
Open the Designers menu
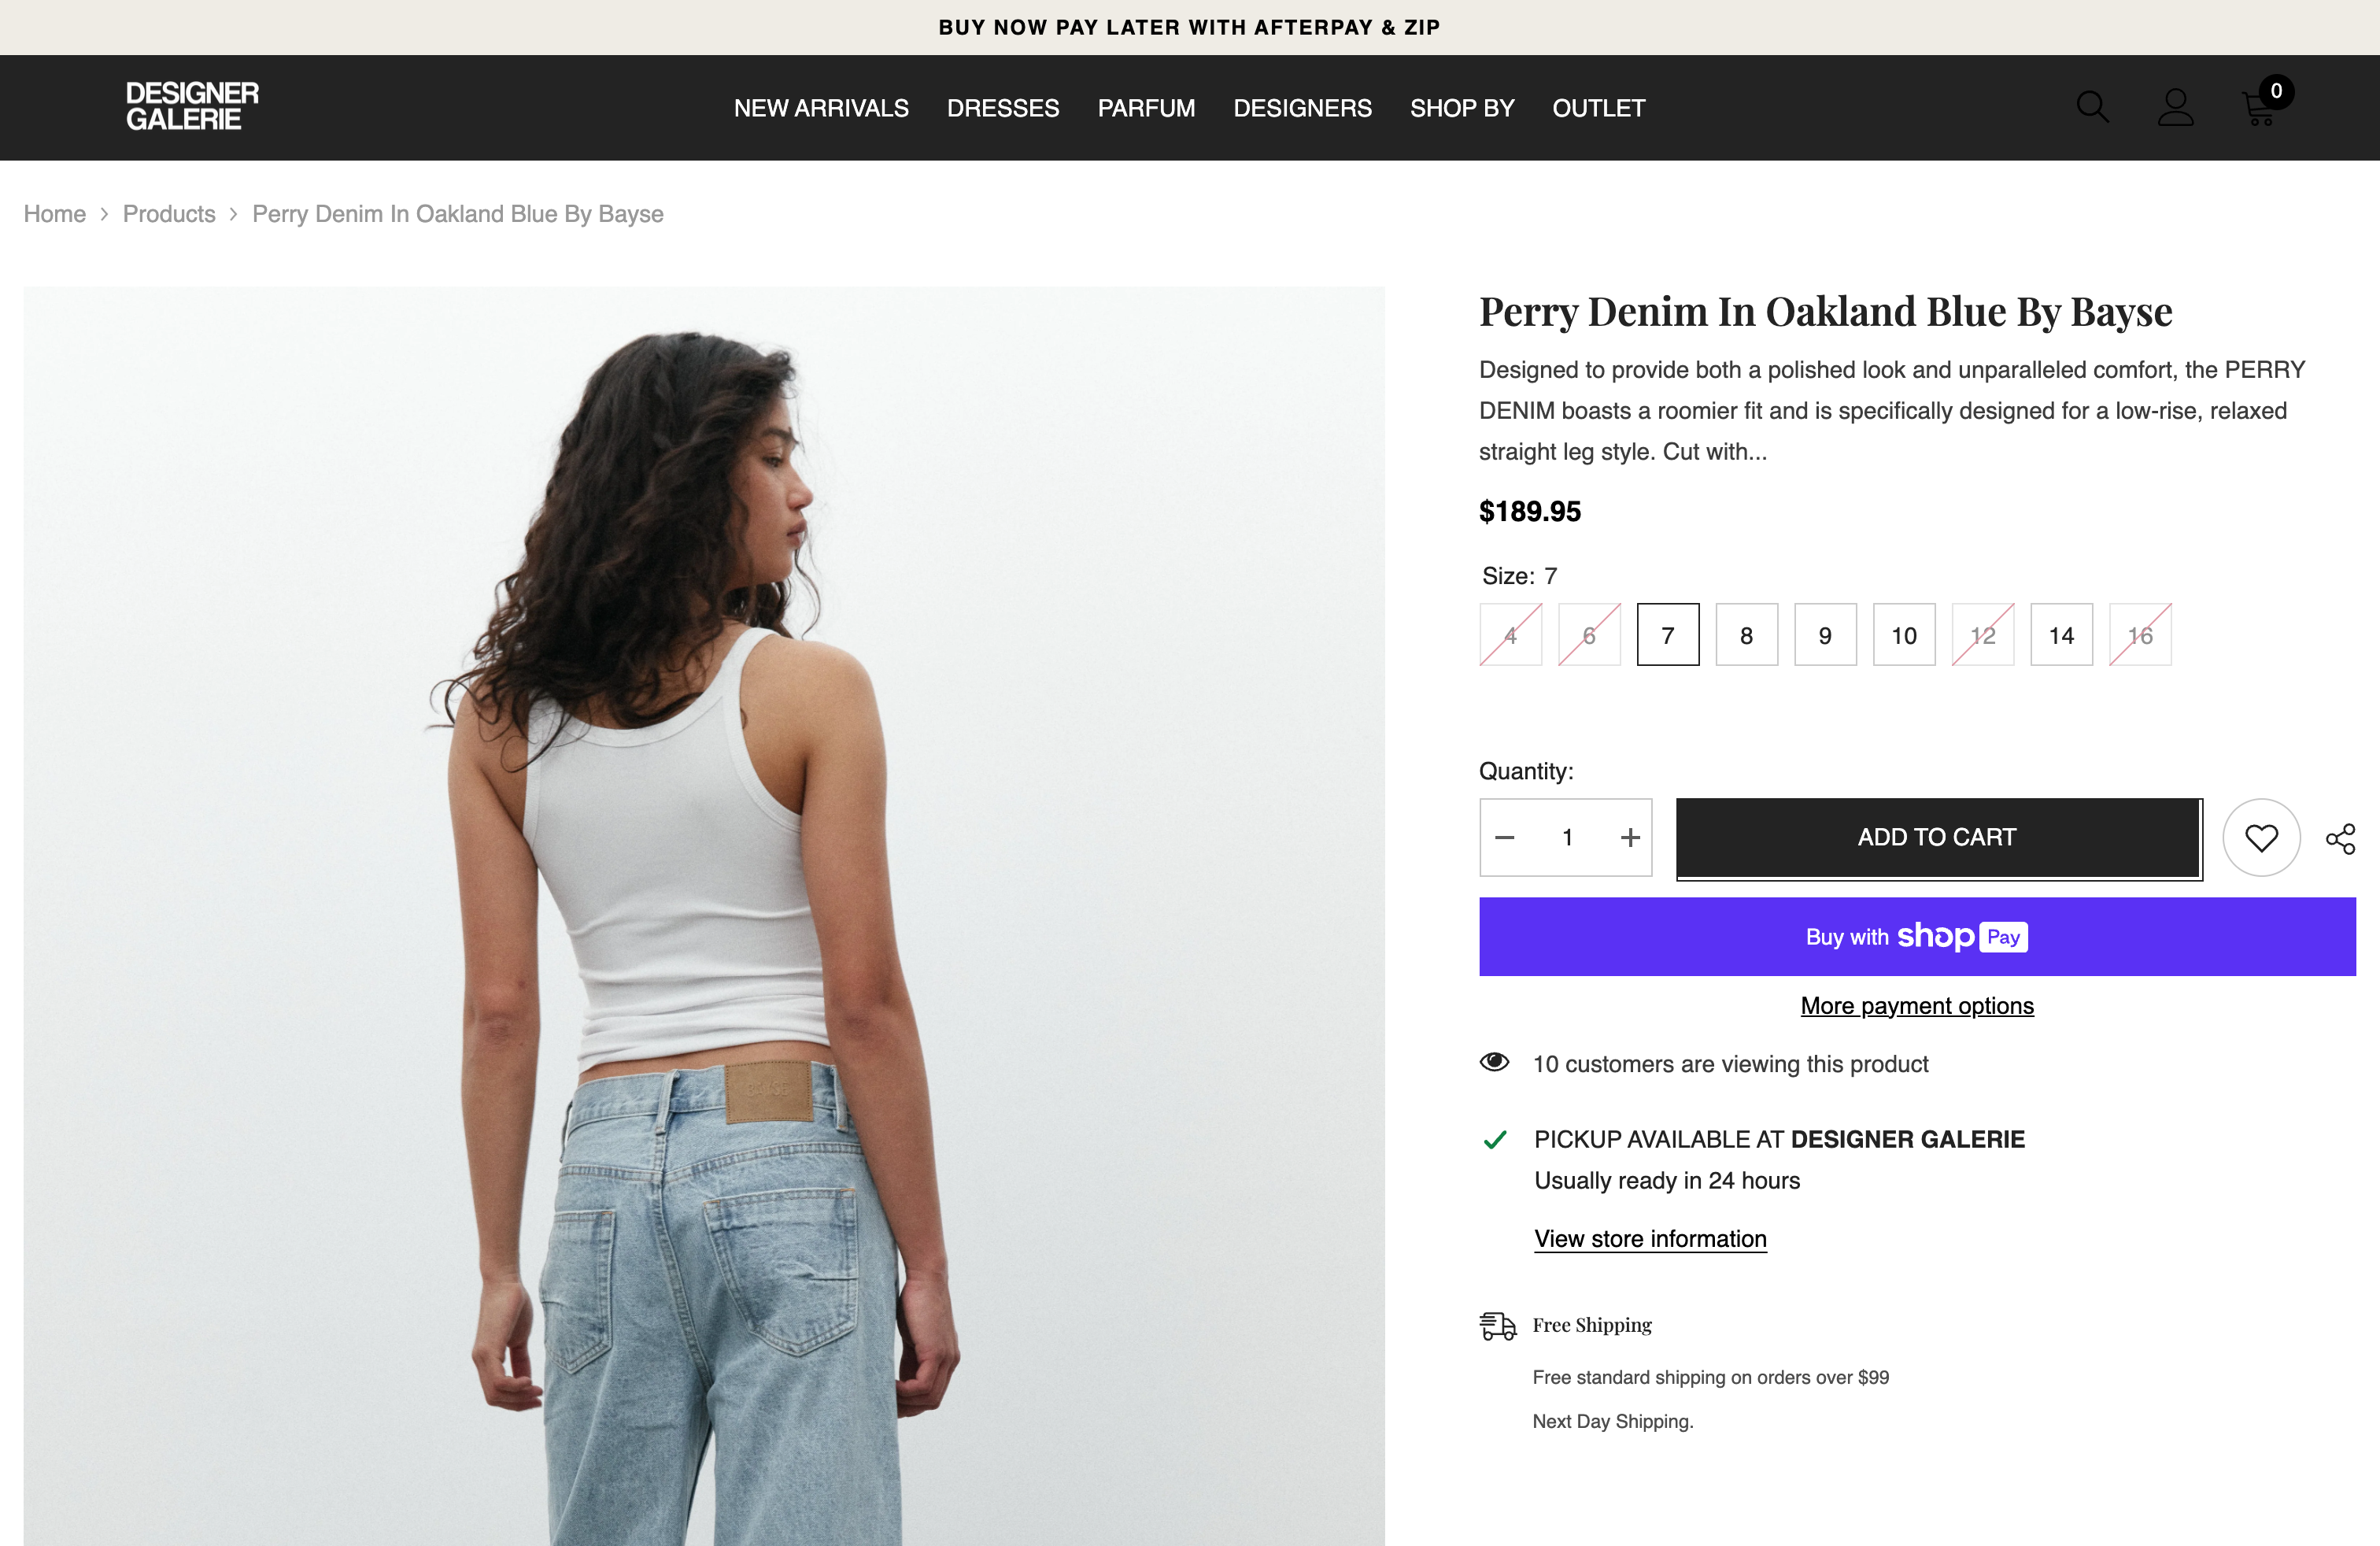(x=1302, y=108)
